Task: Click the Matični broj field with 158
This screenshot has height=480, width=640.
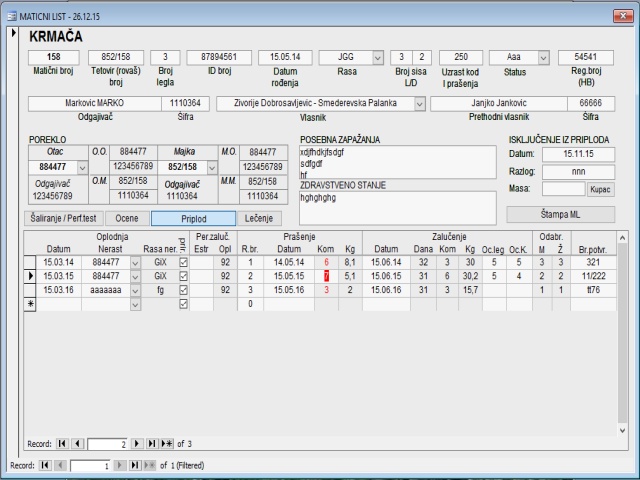Action: [54, 58]
